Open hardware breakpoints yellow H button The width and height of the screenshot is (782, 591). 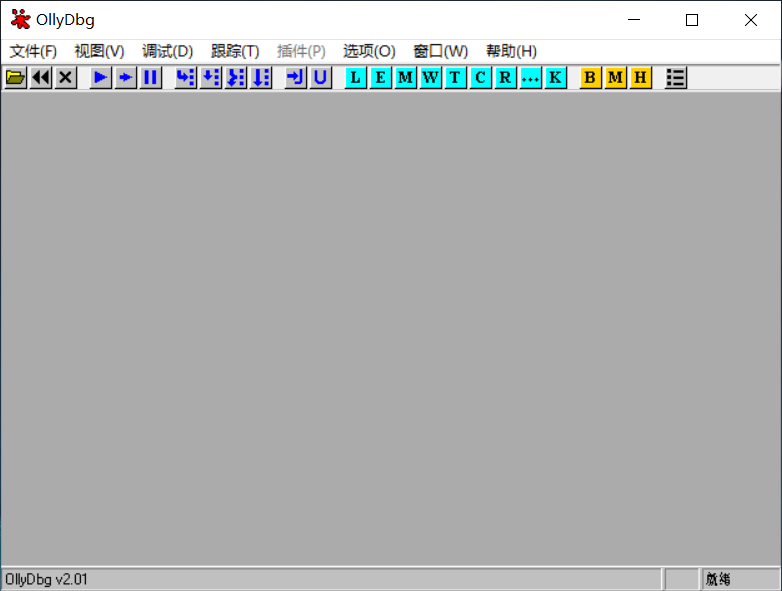point(640,78)
